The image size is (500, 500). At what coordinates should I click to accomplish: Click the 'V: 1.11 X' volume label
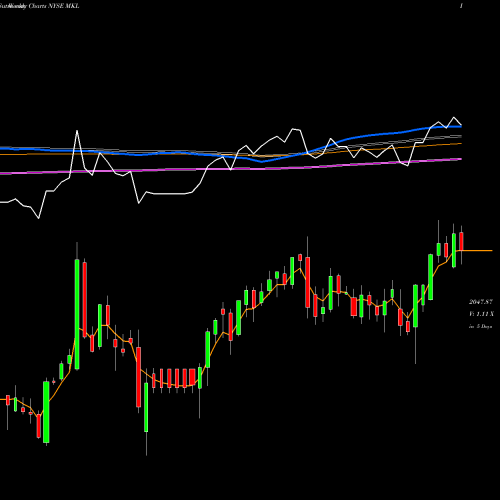tap(481, 314)
